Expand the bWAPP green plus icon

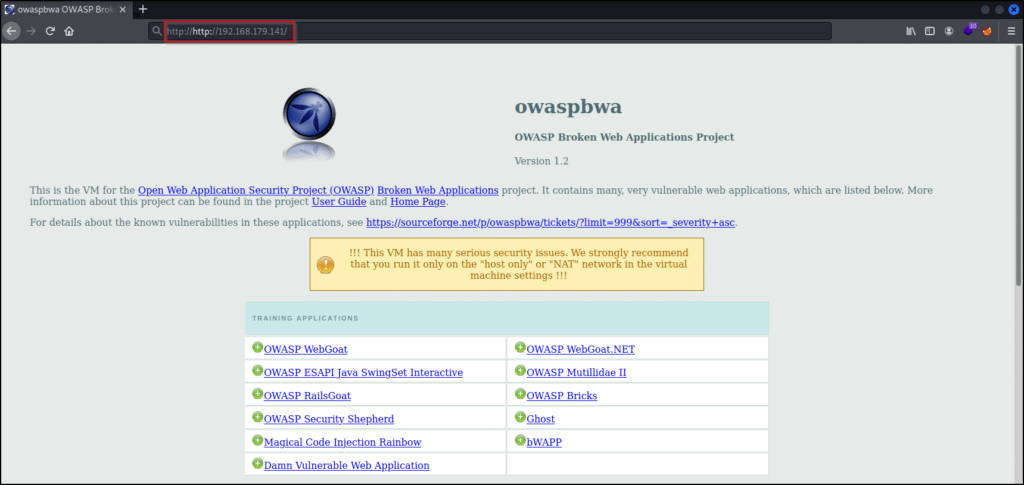point(520,440)
